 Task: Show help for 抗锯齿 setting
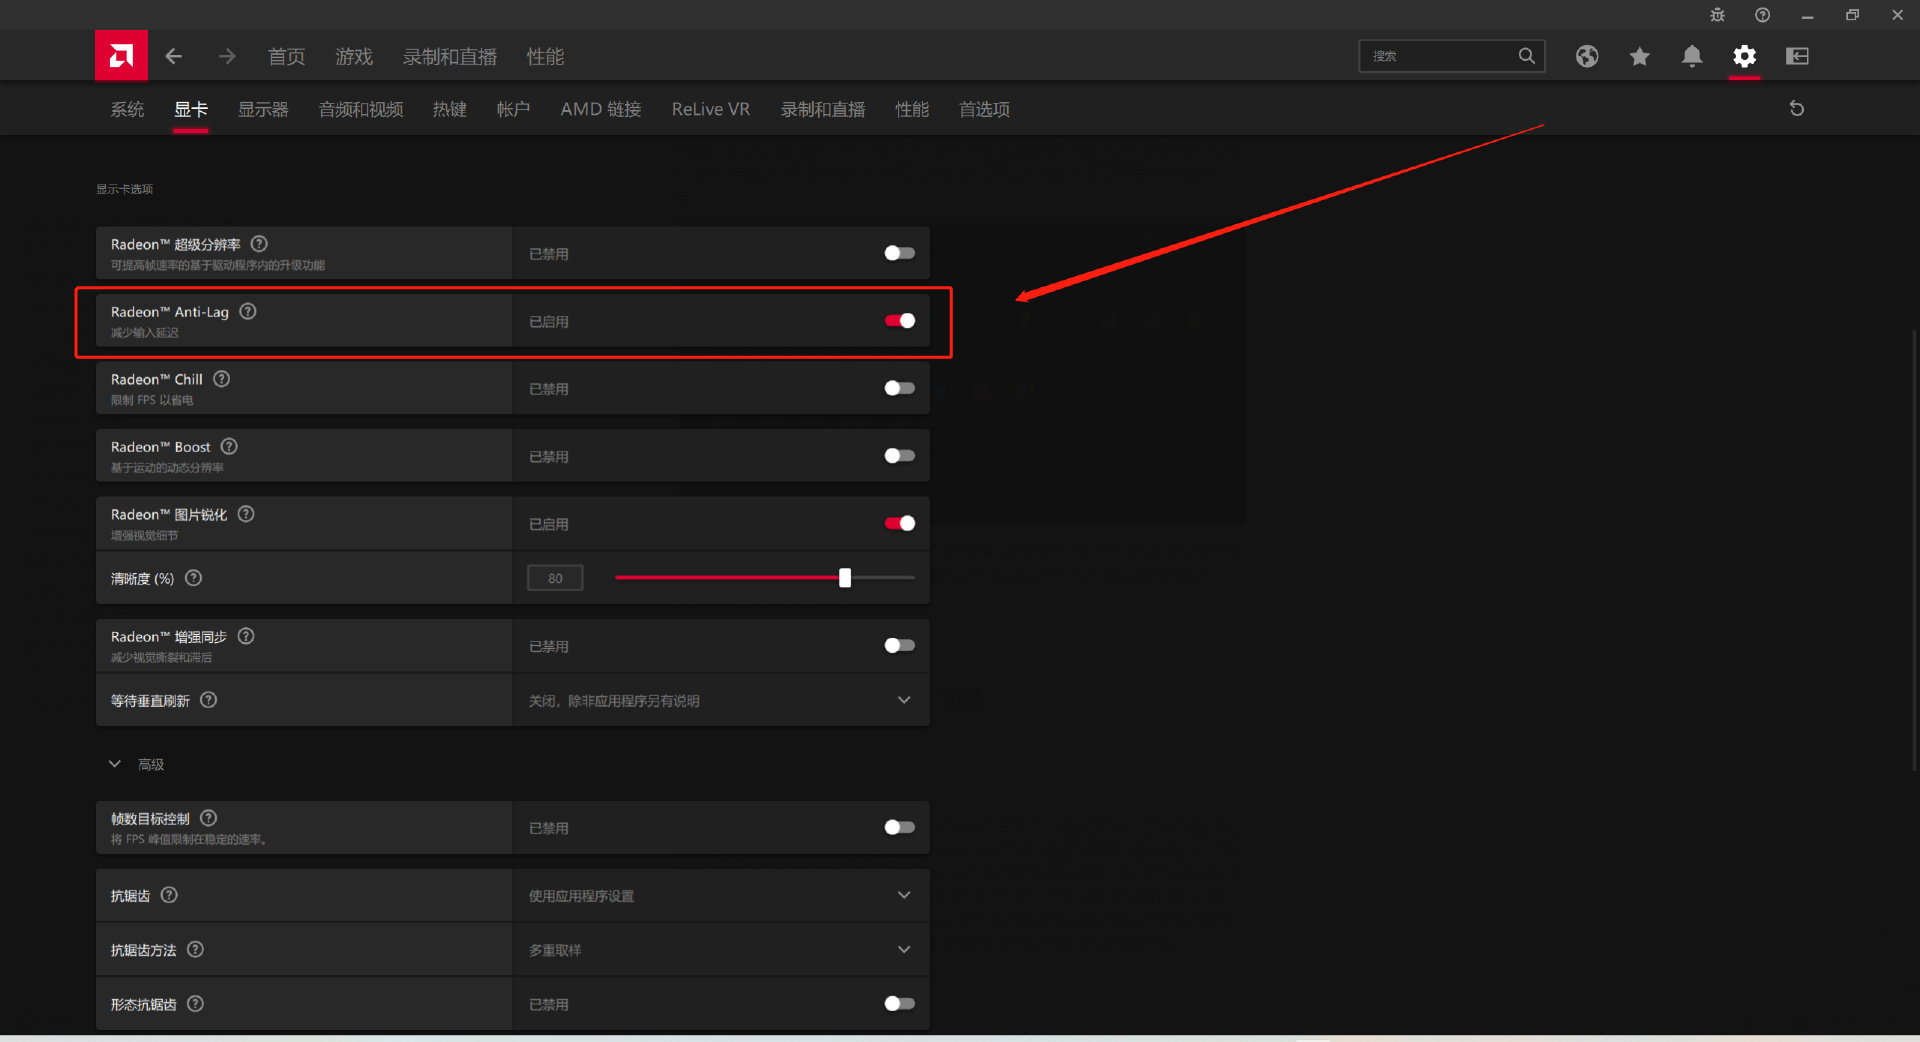(169, 895)
